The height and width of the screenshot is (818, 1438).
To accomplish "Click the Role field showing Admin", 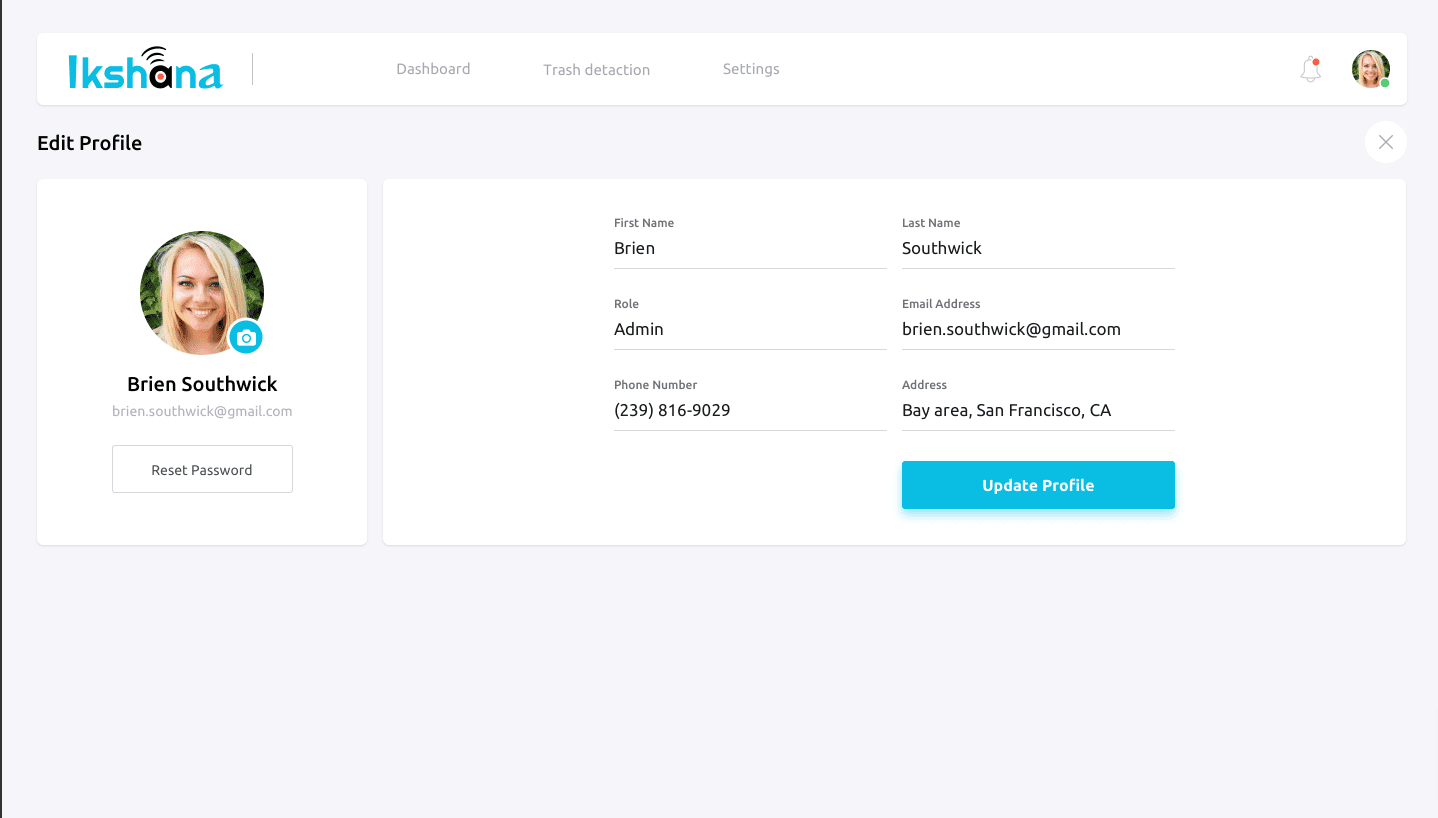I will click(x=749, y=330).
